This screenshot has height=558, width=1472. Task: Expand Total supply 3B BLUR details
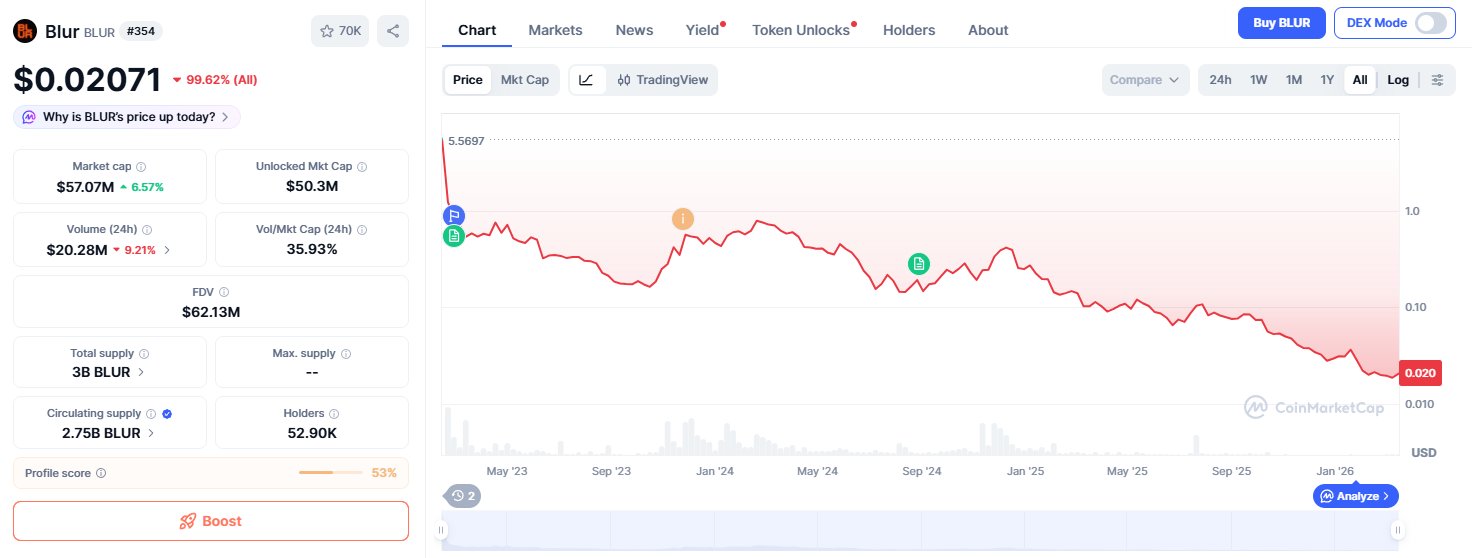click(x=140, y=372)
